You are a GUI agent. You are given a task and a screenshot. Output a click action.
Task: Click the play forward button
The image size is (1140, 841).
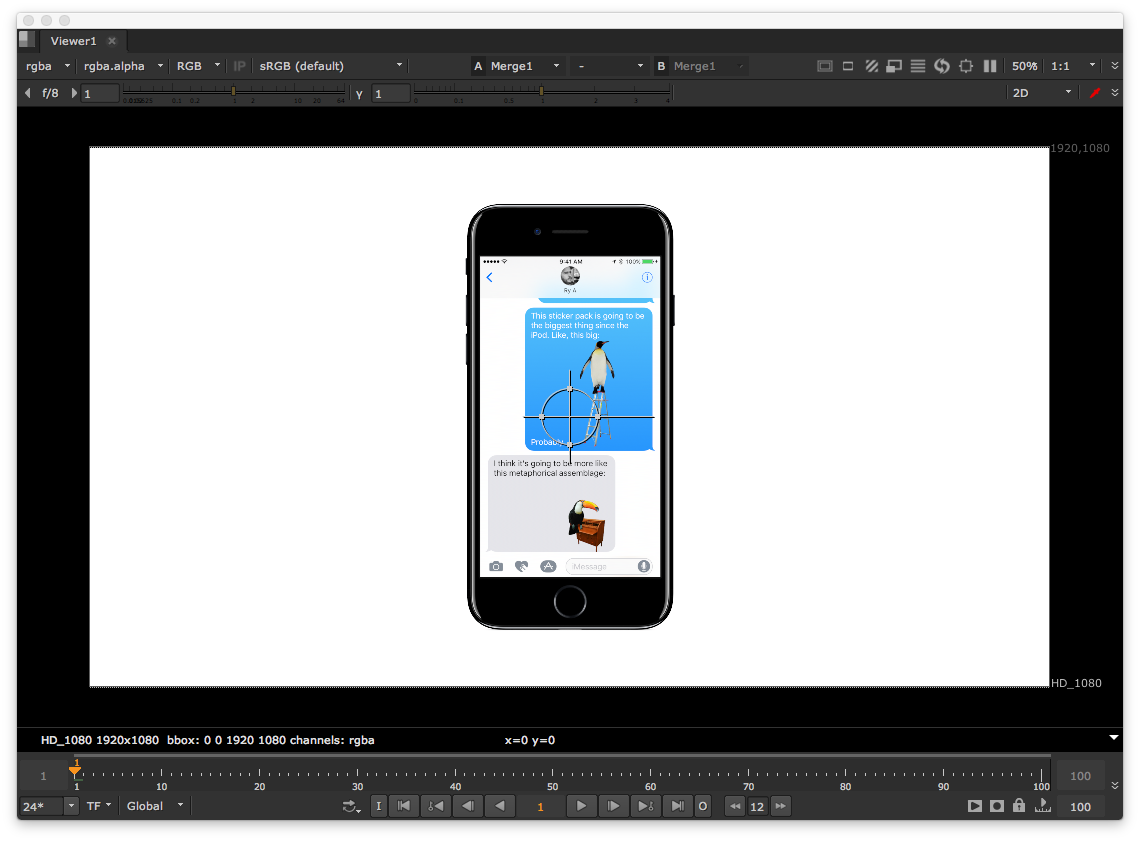pos(581,805)
